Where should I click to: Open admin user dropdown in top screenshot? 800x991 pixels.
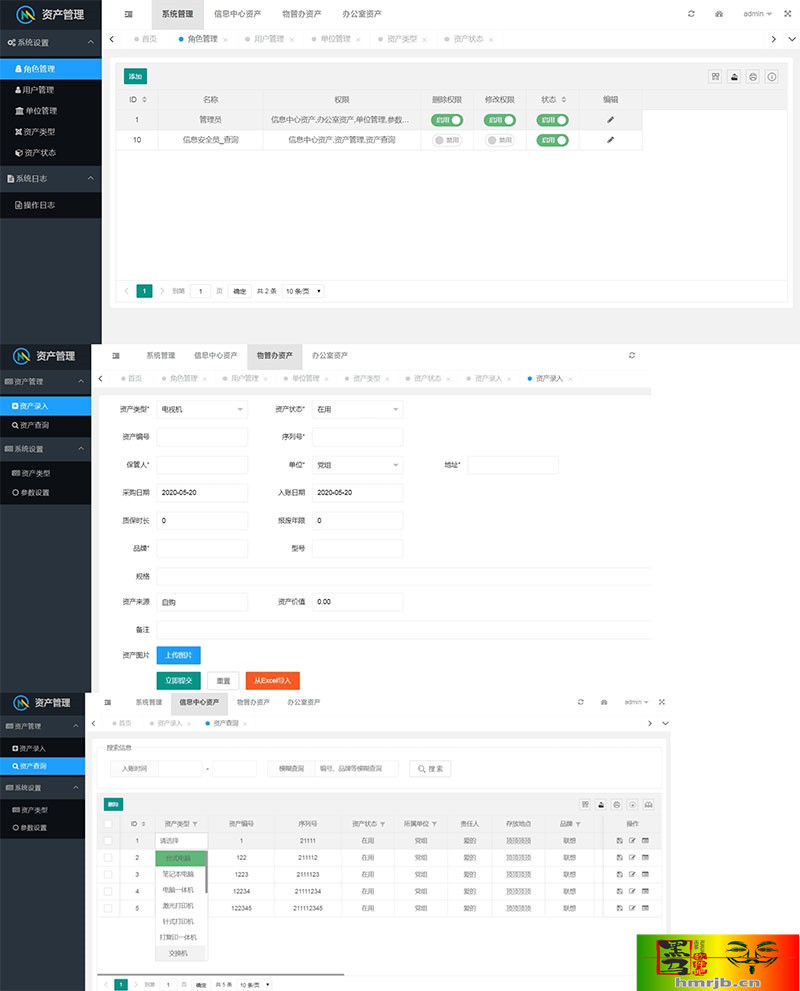[x=757, y=13]
